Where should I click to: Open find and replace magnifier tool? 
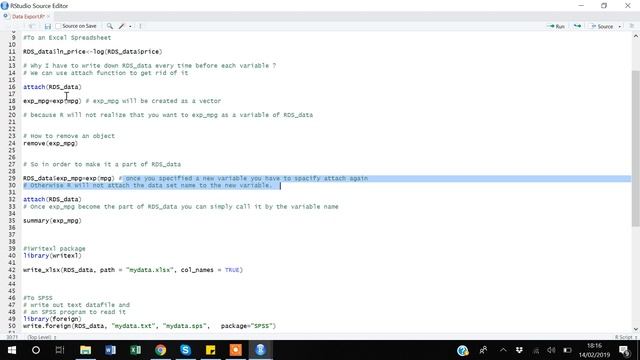coord(110,26)
